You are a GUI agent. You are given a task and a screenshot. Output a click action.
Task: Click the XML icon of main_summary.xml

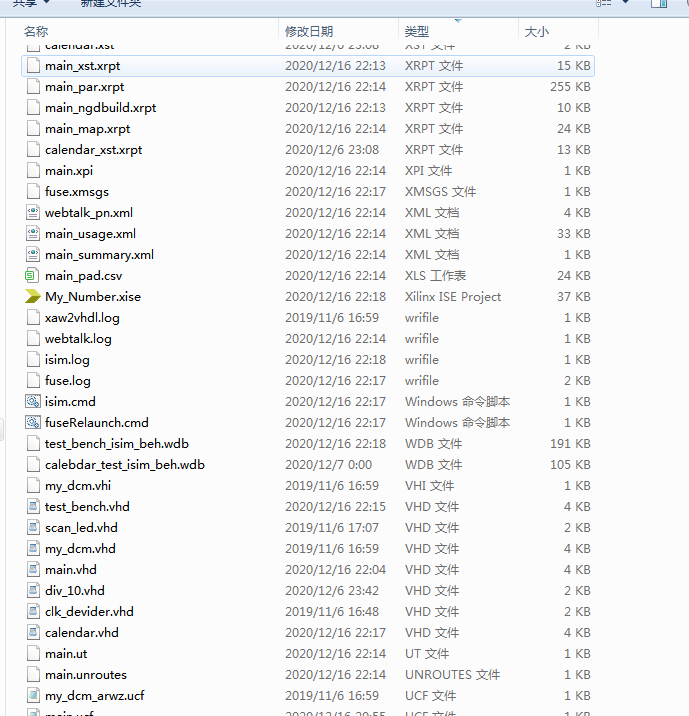tap(33, 255)
